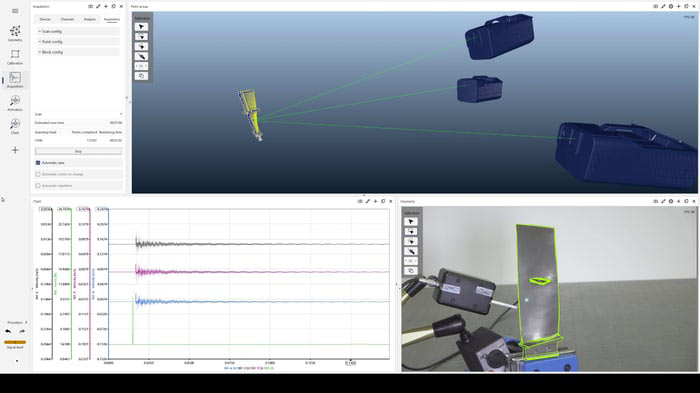Click the plus icon in the Point group header
Viewport: 700px width, 393px height.
click(679, 7)
